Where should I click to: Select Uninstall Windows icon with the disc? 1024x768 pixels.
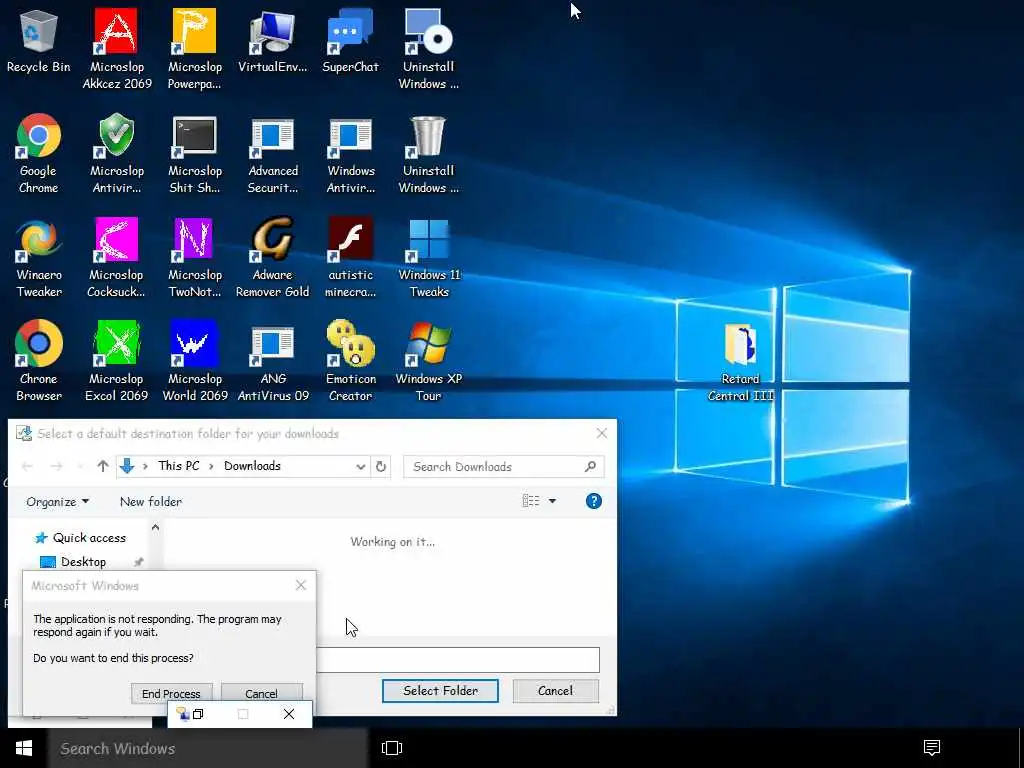coord(428,49)
